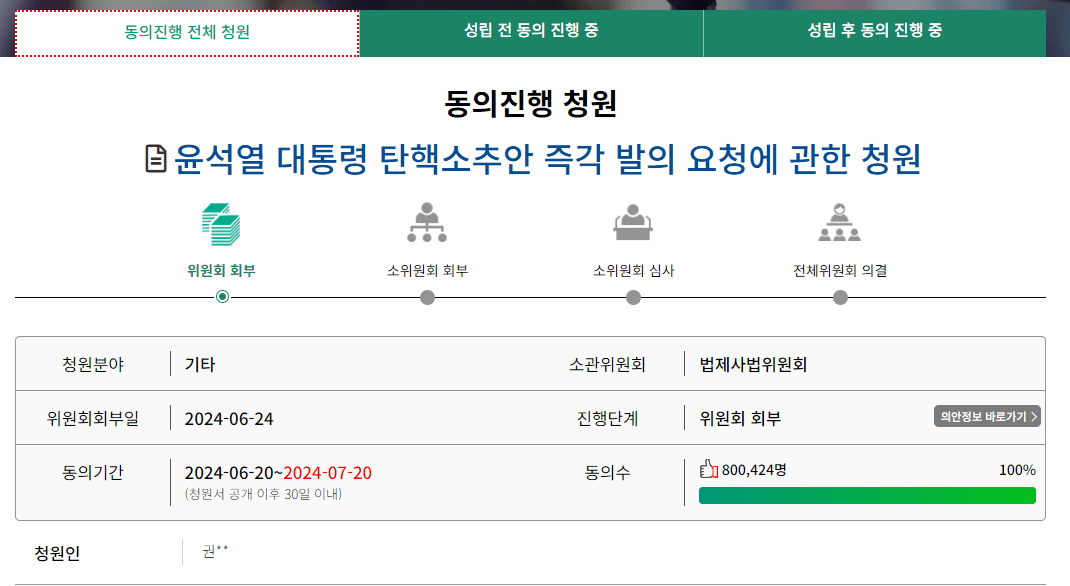Viewport: 1070px width, 586px height.
Task: Click the gray dot below 소위원회 심사
Action: pyautogui.click(x=633, y=296)
